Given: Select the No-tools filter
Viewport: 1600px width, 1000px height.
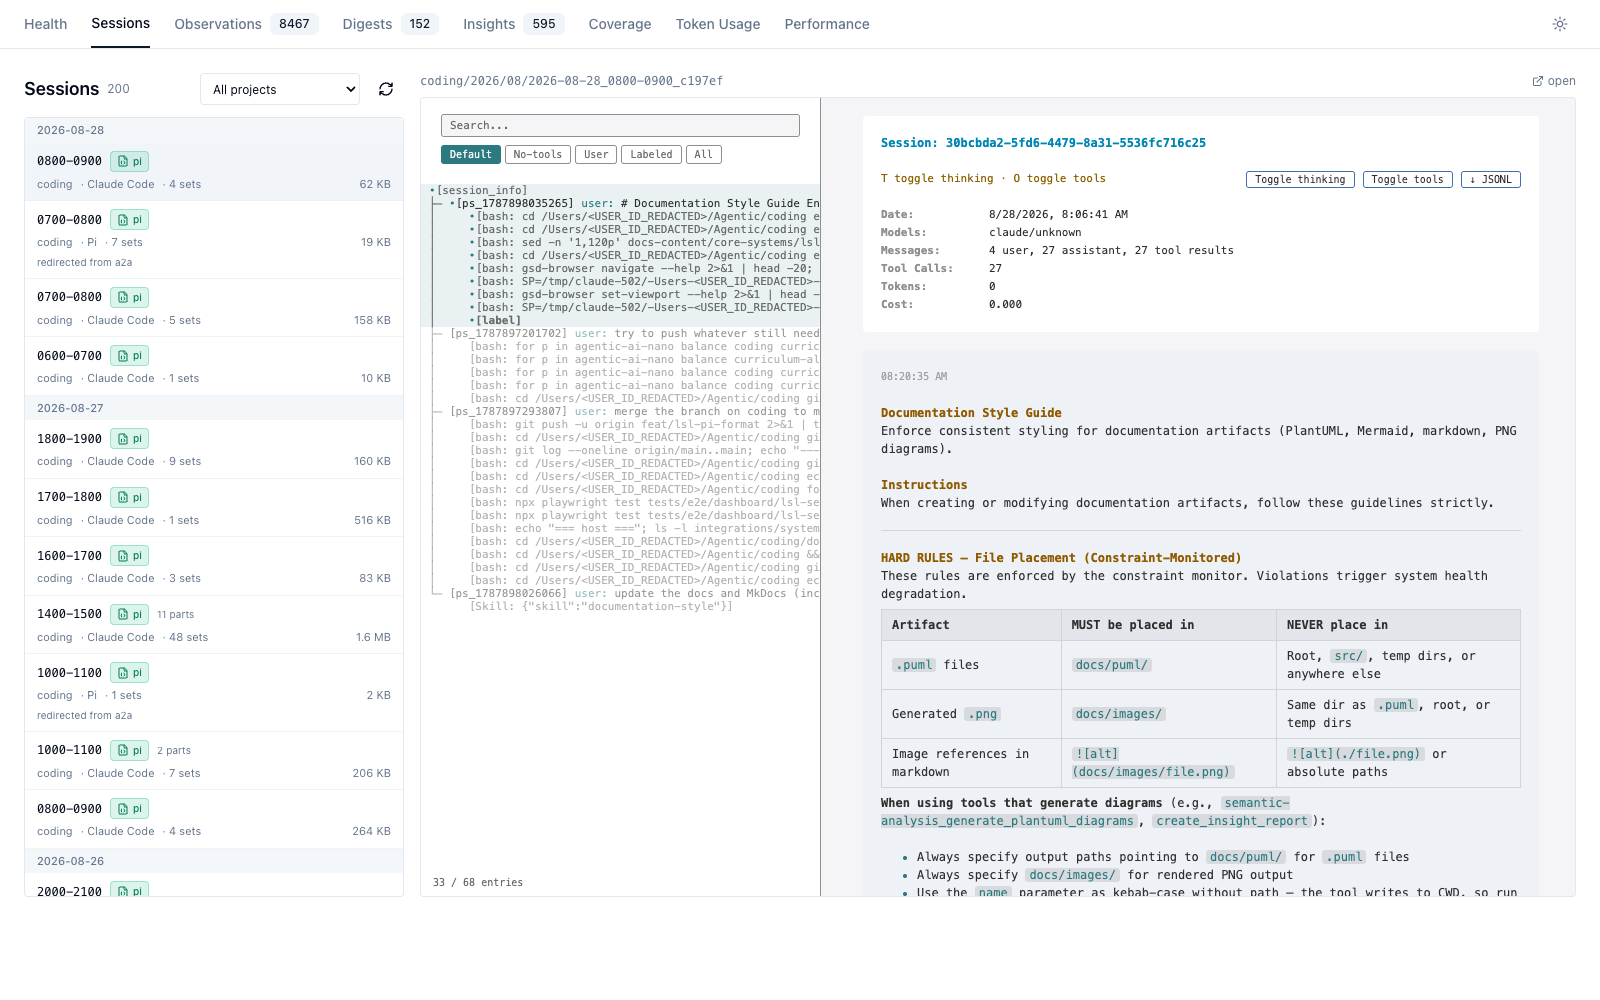Looking at the screenshot, I should click(x=537, y=155).
